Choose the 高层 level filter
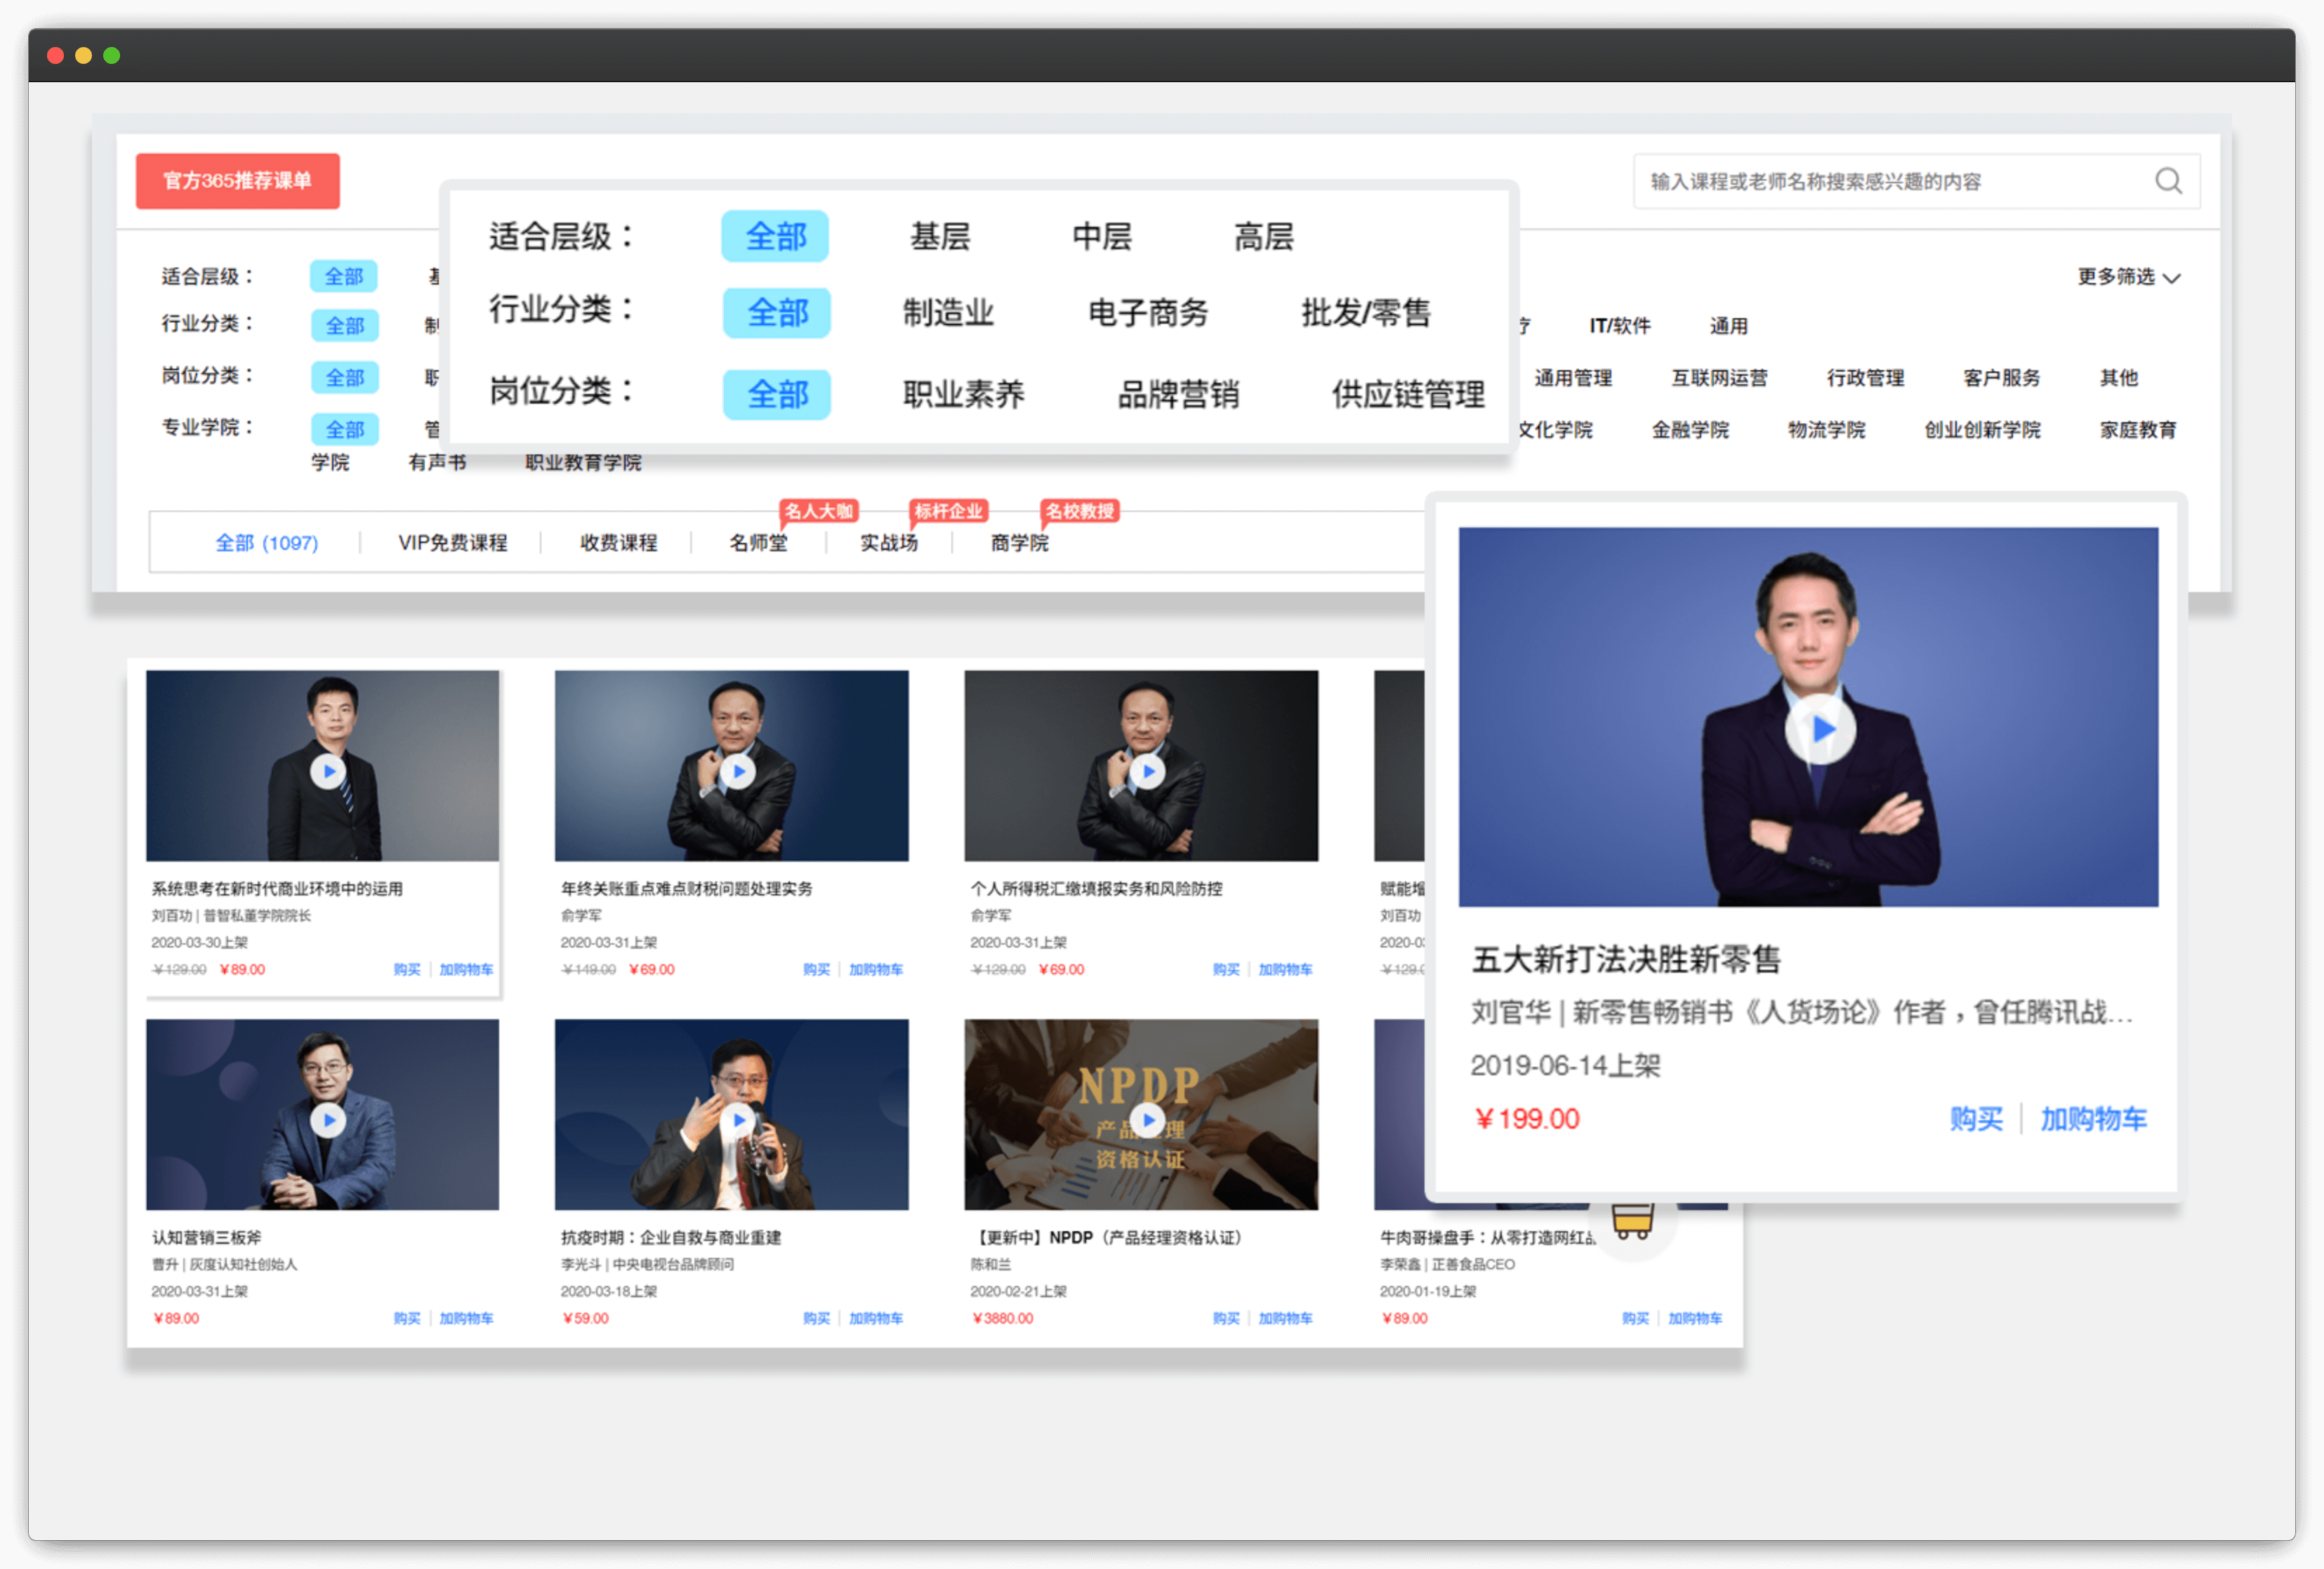Viewport: 2324px width, 1569px height. tap(1264, 237)
